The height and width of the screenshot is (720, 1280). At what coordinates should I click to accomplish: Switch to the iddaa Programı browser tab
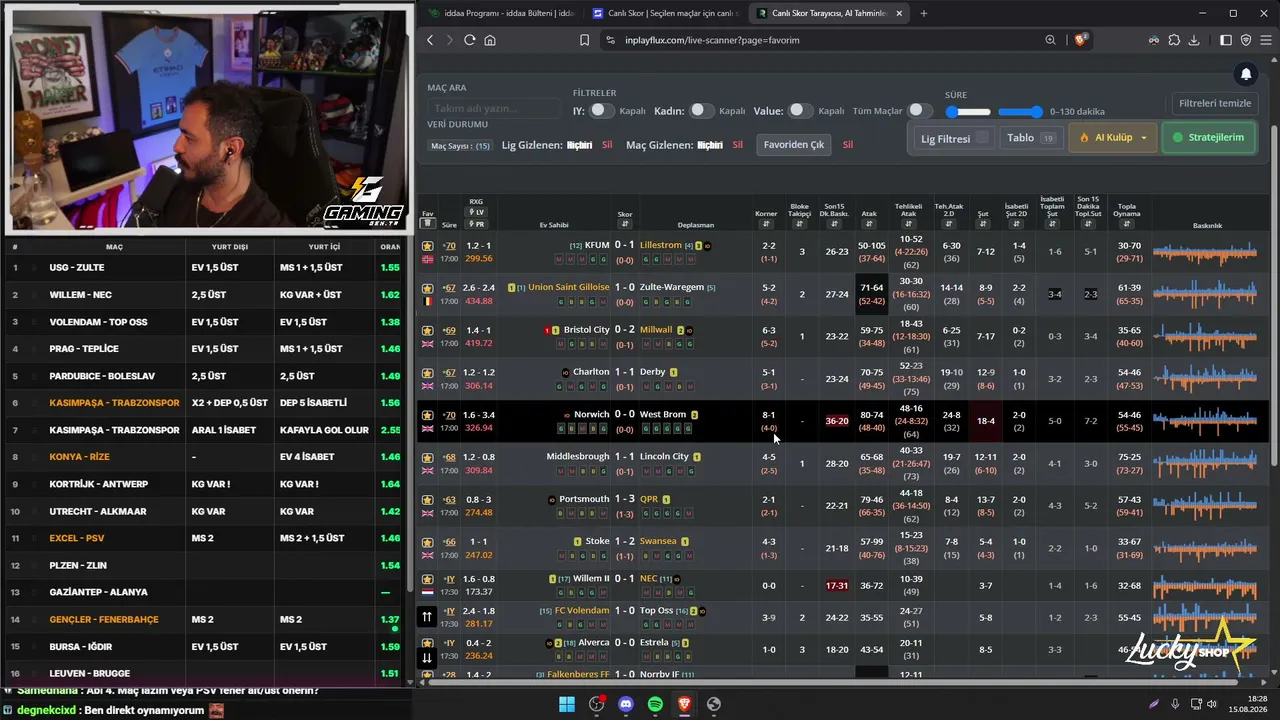click(501, 13)
